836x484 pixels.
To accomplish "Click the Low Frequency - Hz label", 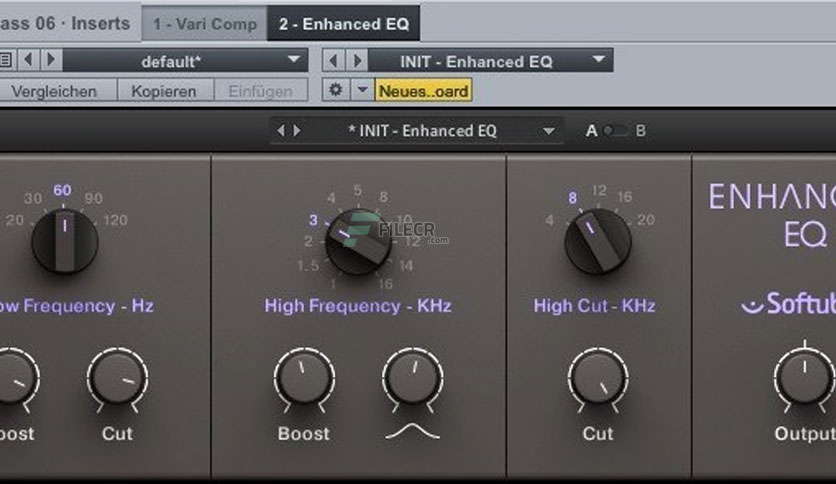I will [x=76, y=306].
